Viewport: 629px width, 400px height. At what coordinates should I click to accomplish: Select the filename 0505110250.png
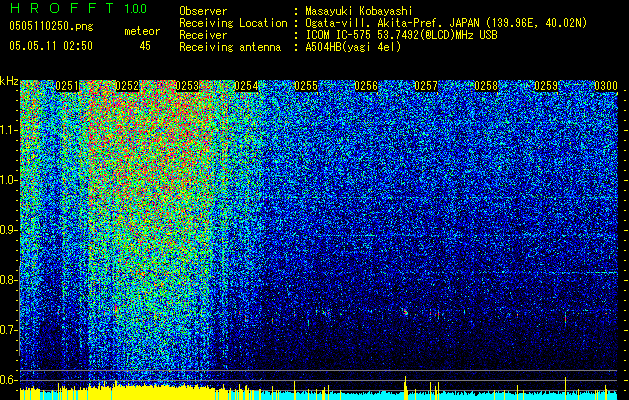pos(51,26)
